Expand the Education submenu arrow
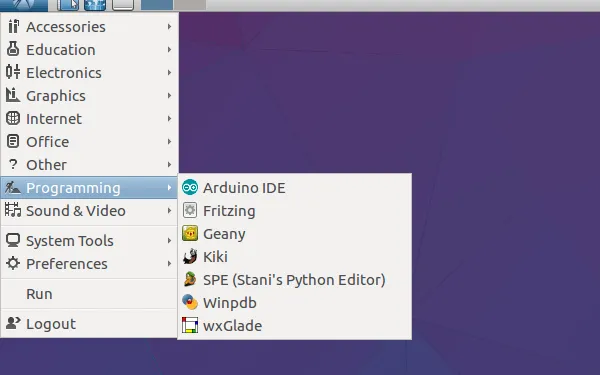Viewport: 600px width, 375px height. pos(169,50)
